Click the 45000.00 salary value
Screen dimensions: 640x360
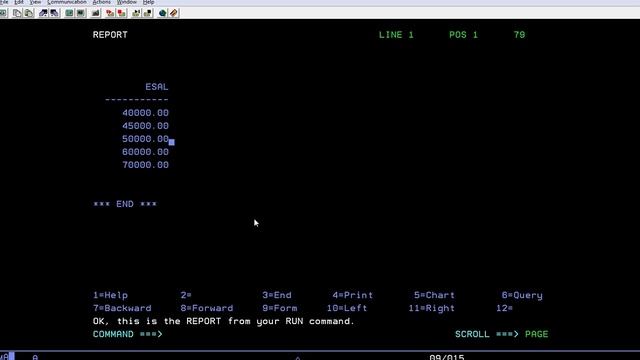click(x=145, y=126)
